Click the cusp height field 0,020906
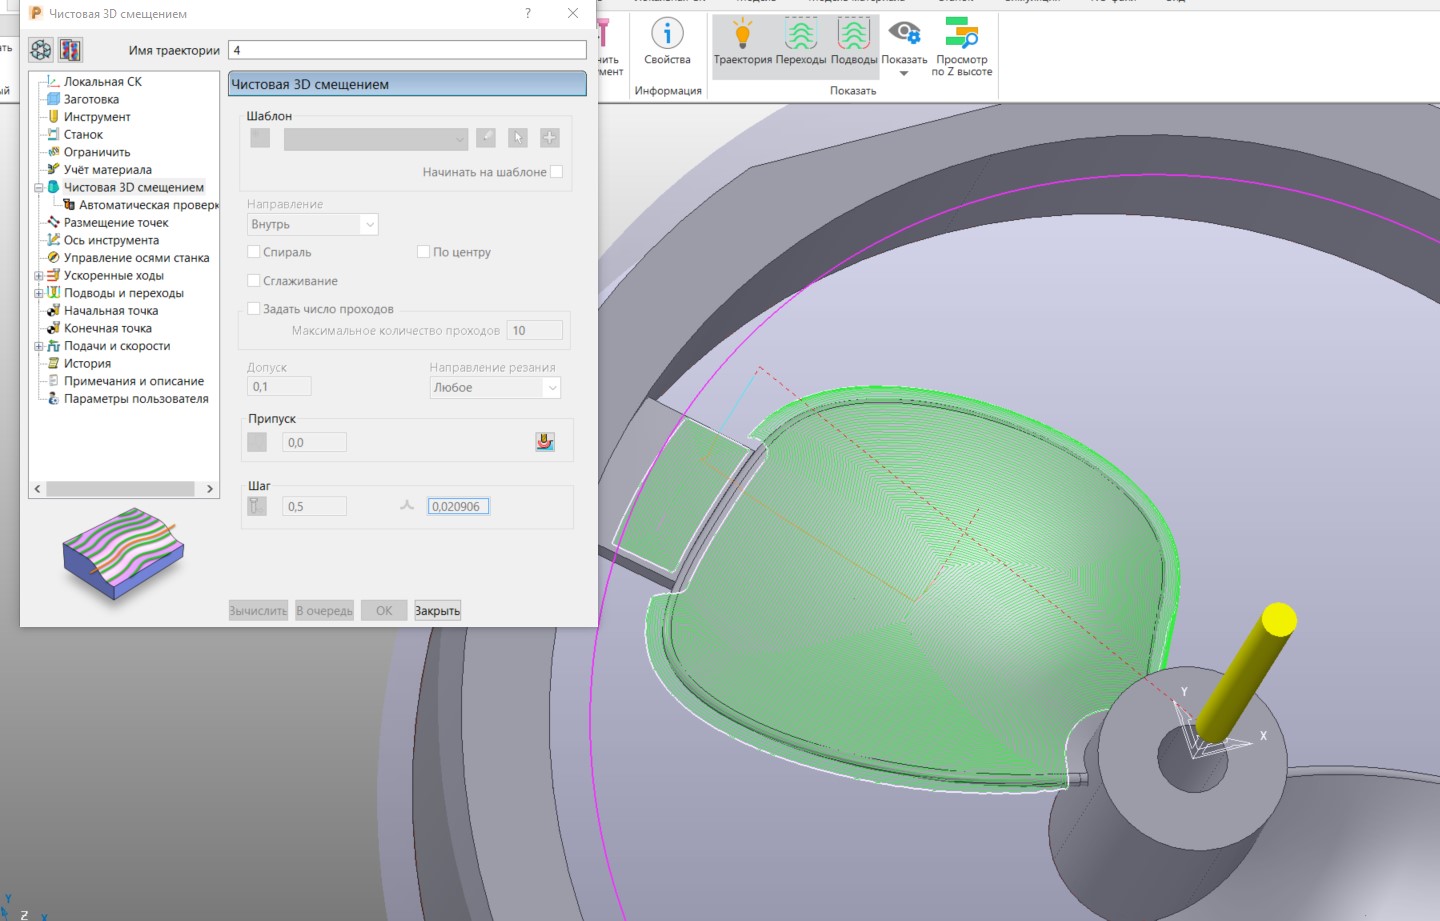 point(458,506)
